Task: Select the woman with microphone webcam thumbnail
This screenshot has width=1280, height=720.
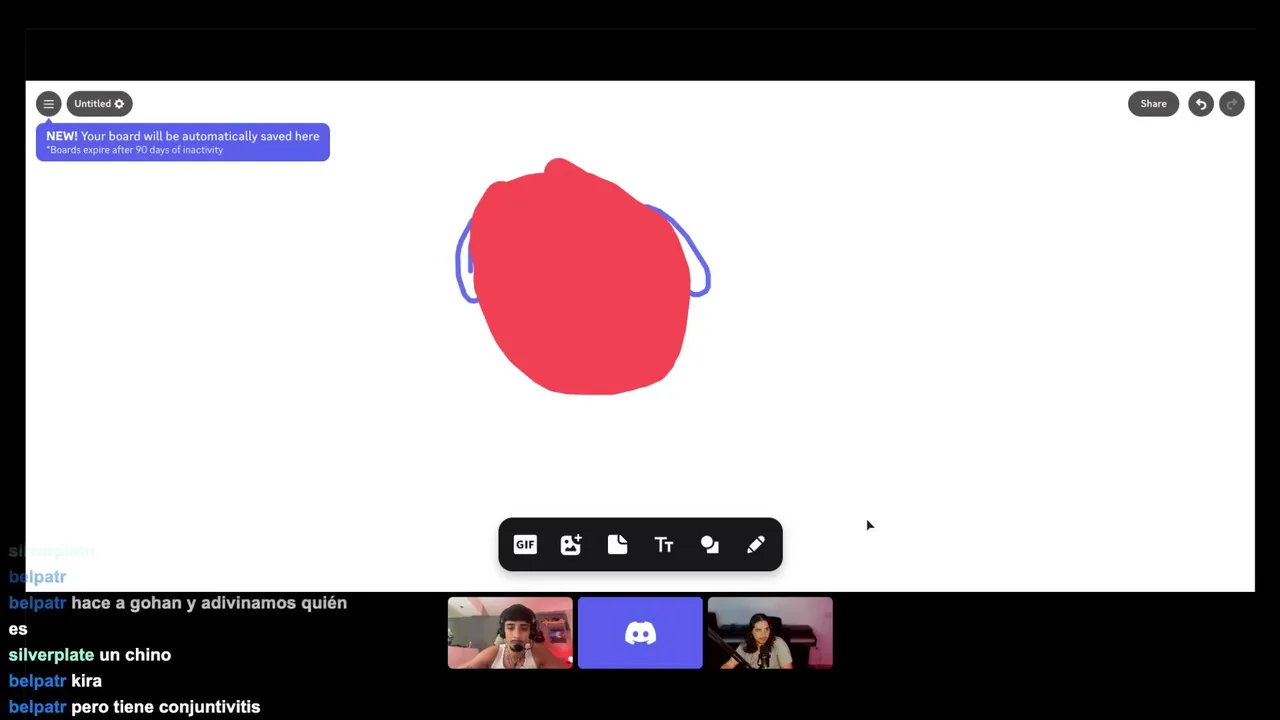Action: (x=770, y=633)
